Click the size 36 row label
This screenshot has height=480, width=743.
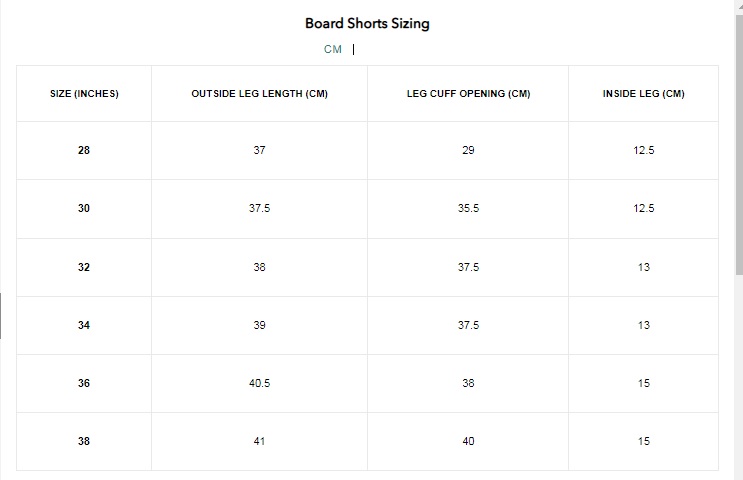[x=84, y=383]
